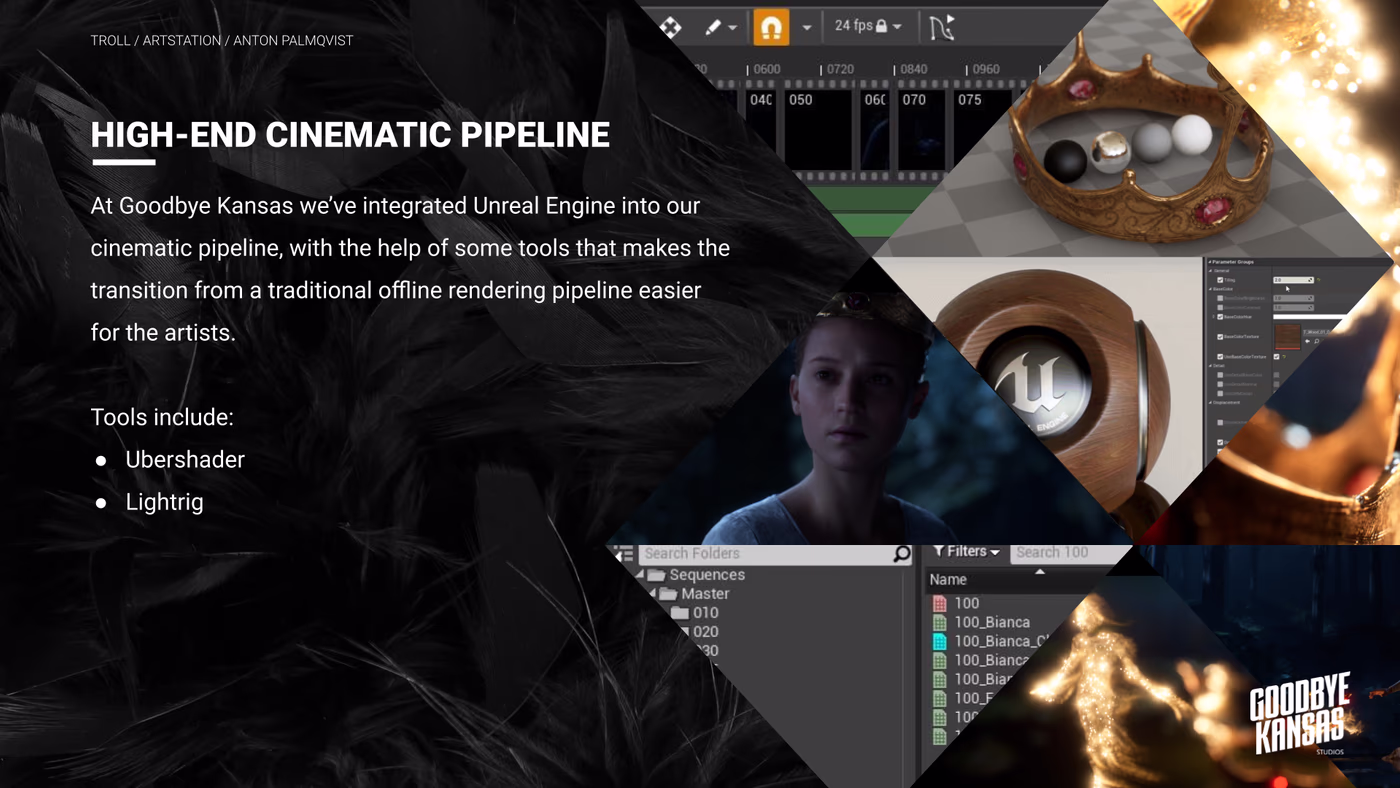The width and height of the screenshot is (1400, 788).
Task: Click the browse magnifier icon under texture name
Action: coord(1316,341)
